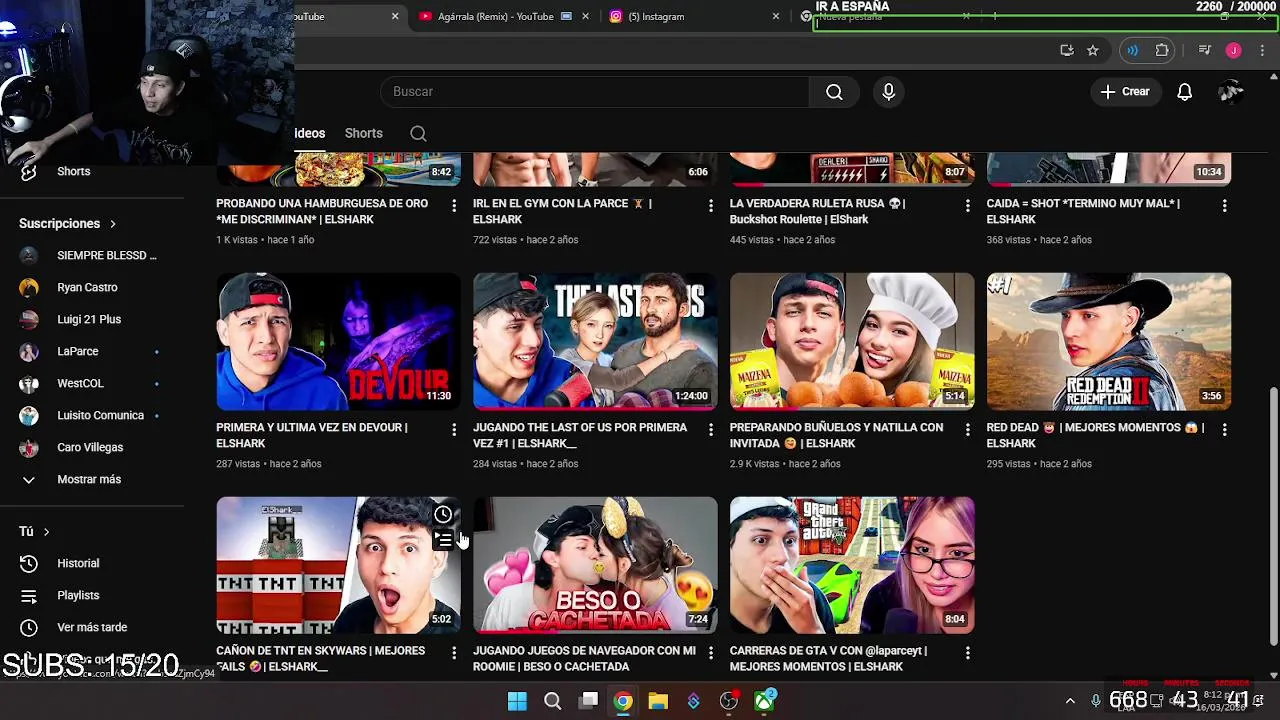
Task: Start voice search with microphone icon
Action: [888, 92]
